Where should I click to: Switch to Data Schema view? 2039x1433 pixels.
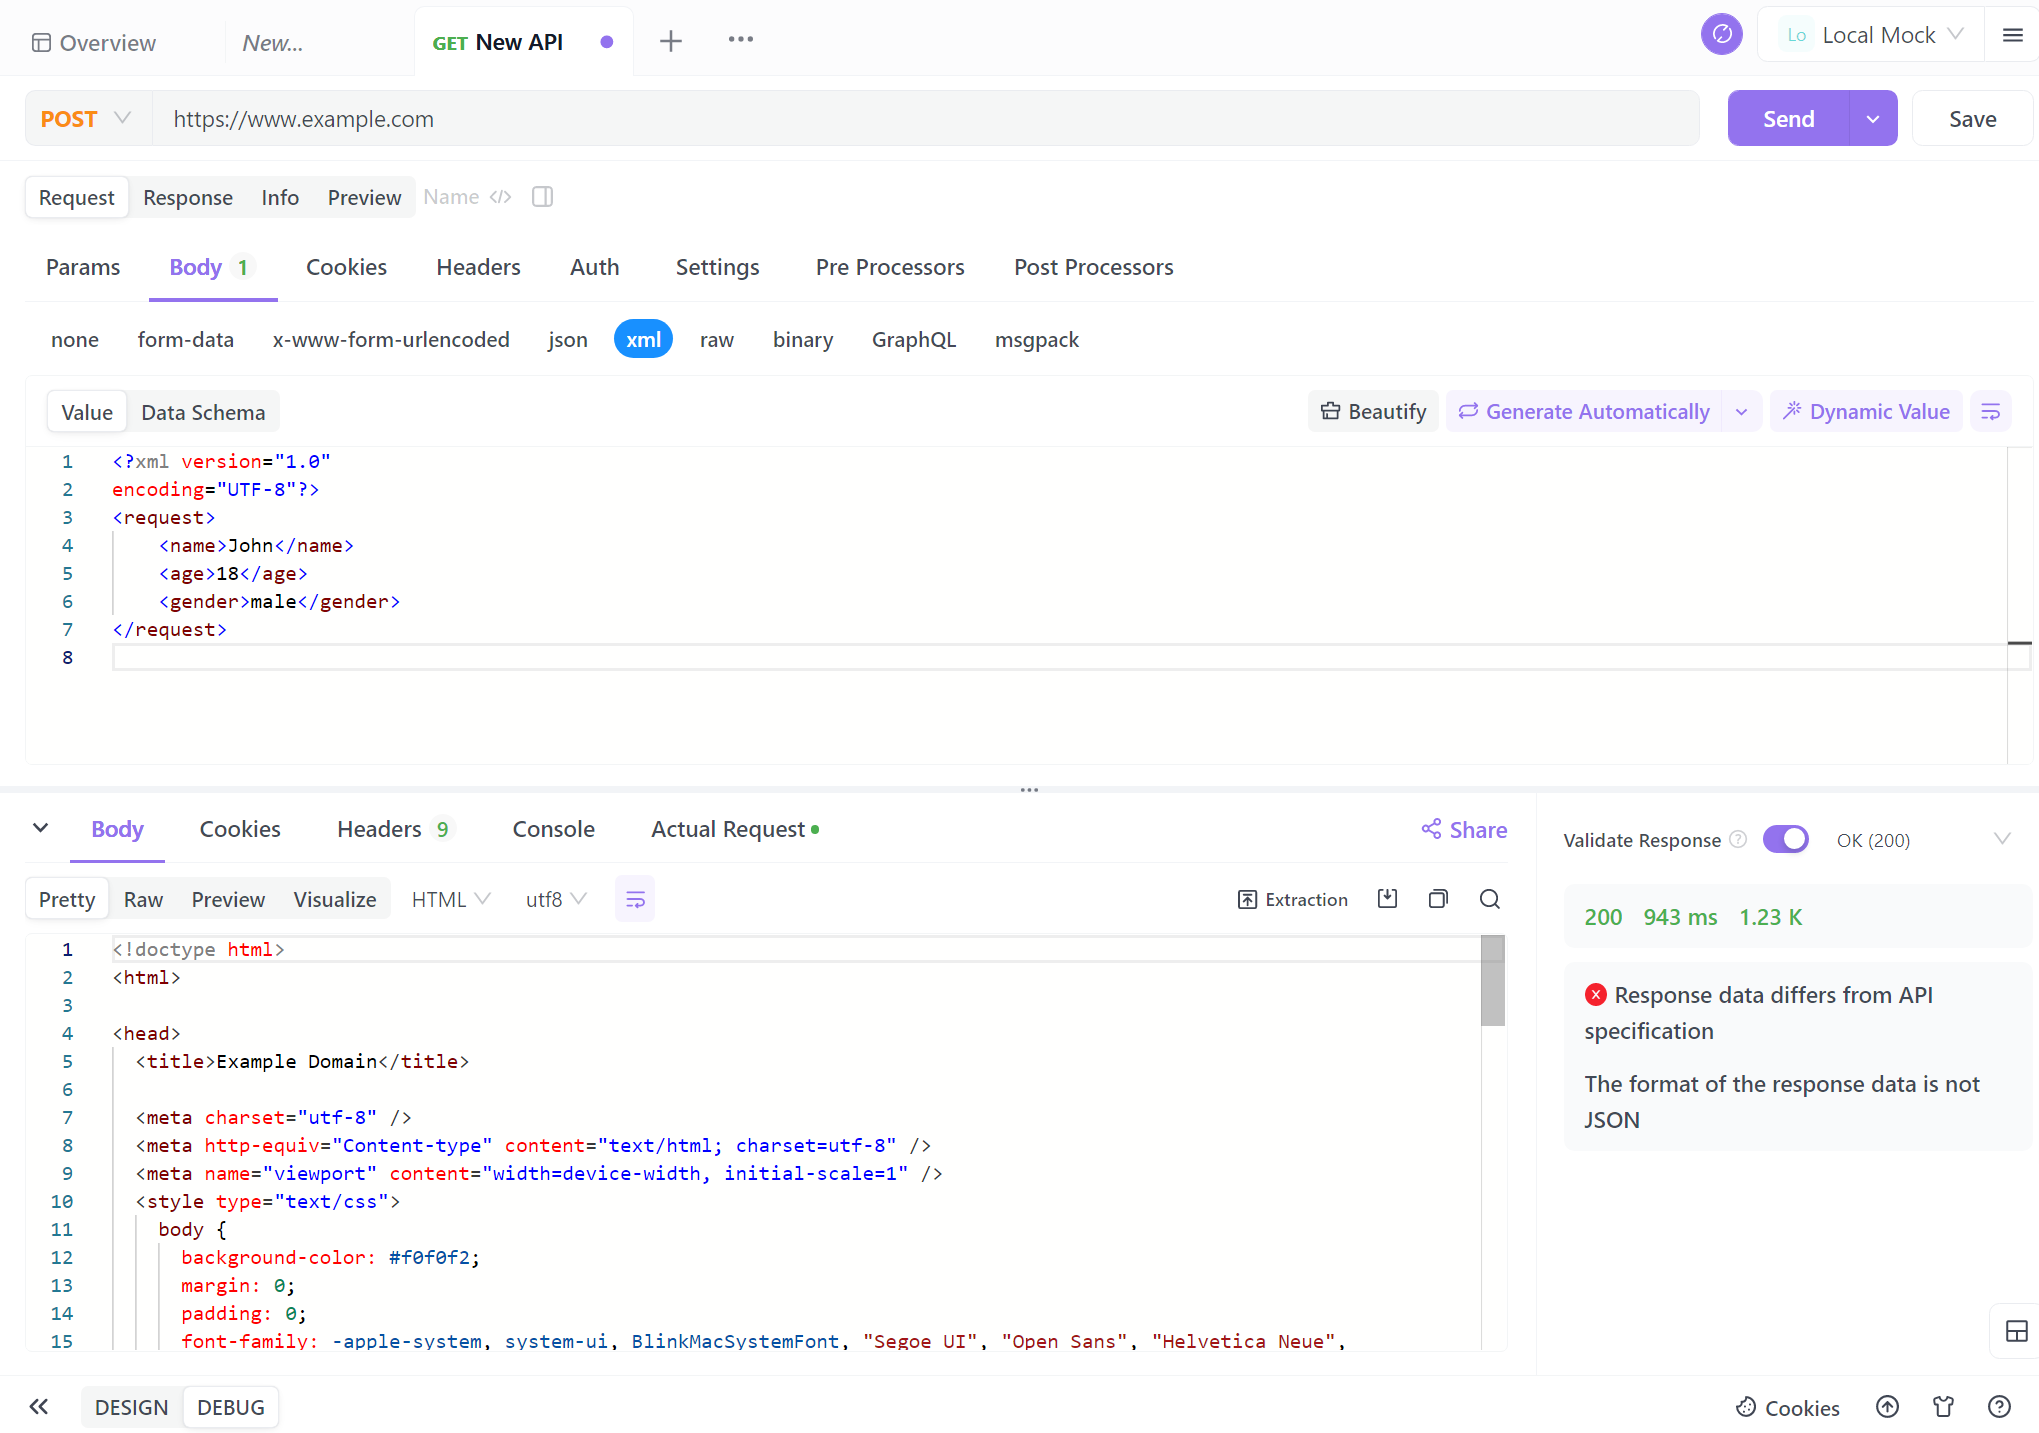tap(203, 413)
